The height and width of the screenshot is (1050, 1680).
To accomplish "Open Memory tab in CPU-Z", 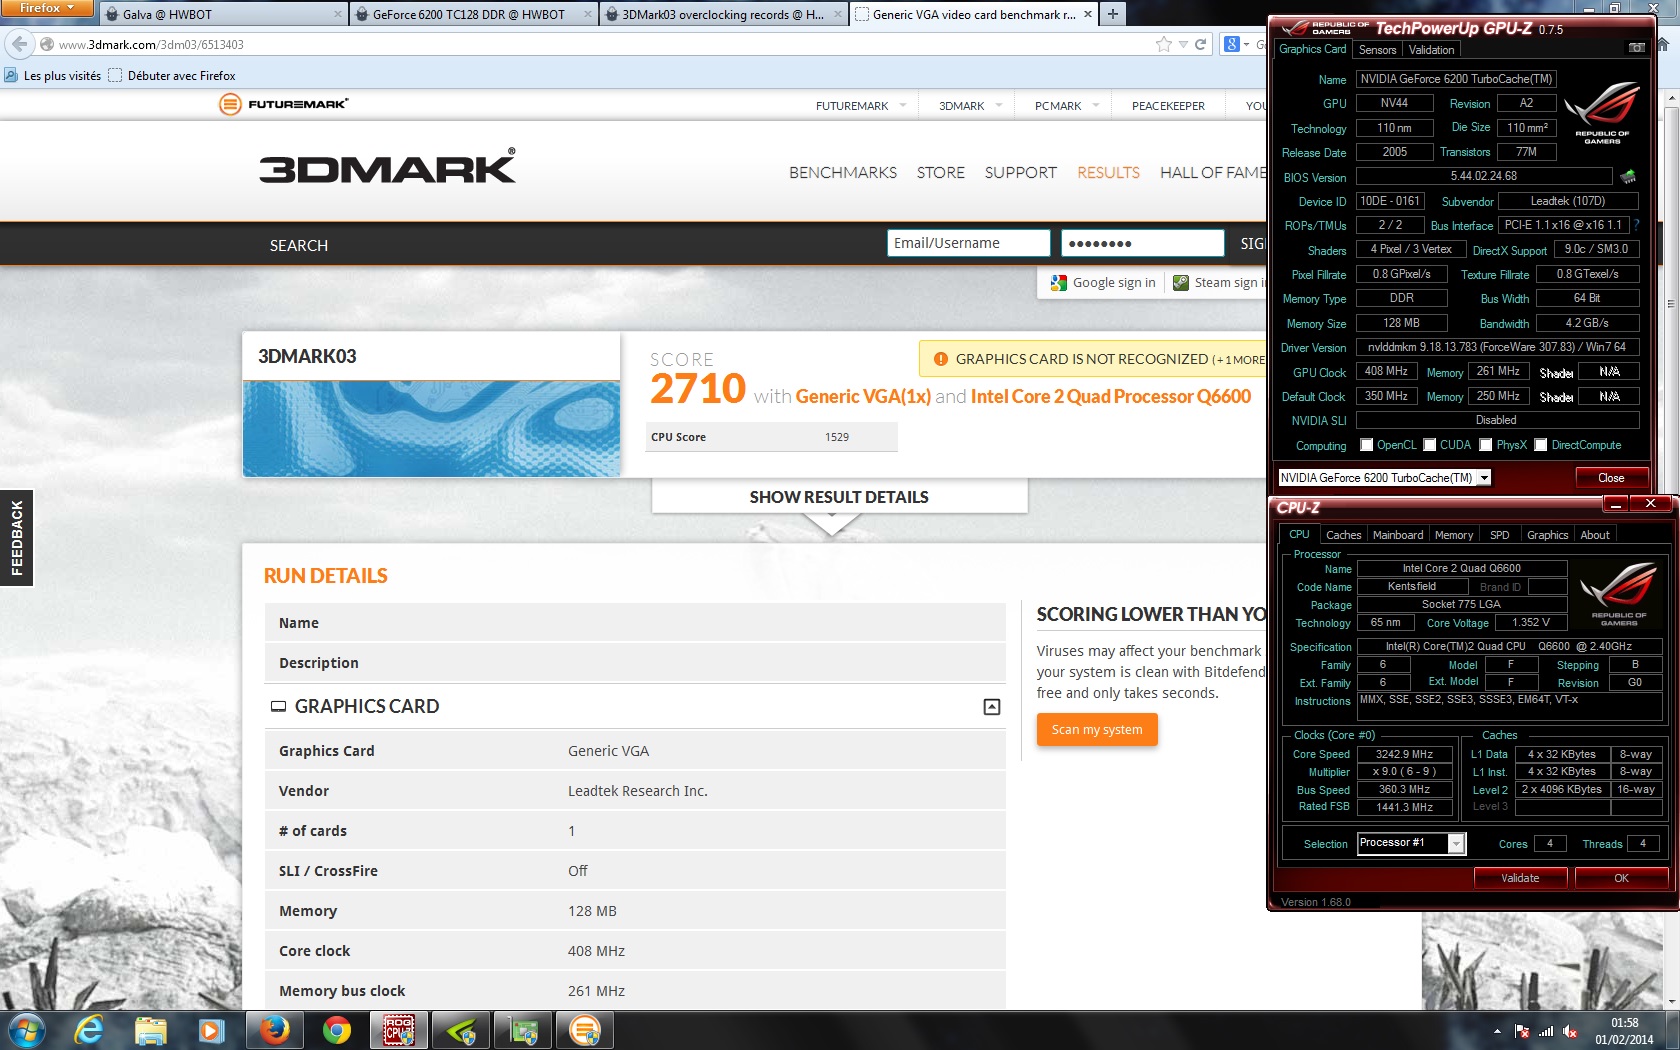I will pyautogui.click(x=1453, y=535).
